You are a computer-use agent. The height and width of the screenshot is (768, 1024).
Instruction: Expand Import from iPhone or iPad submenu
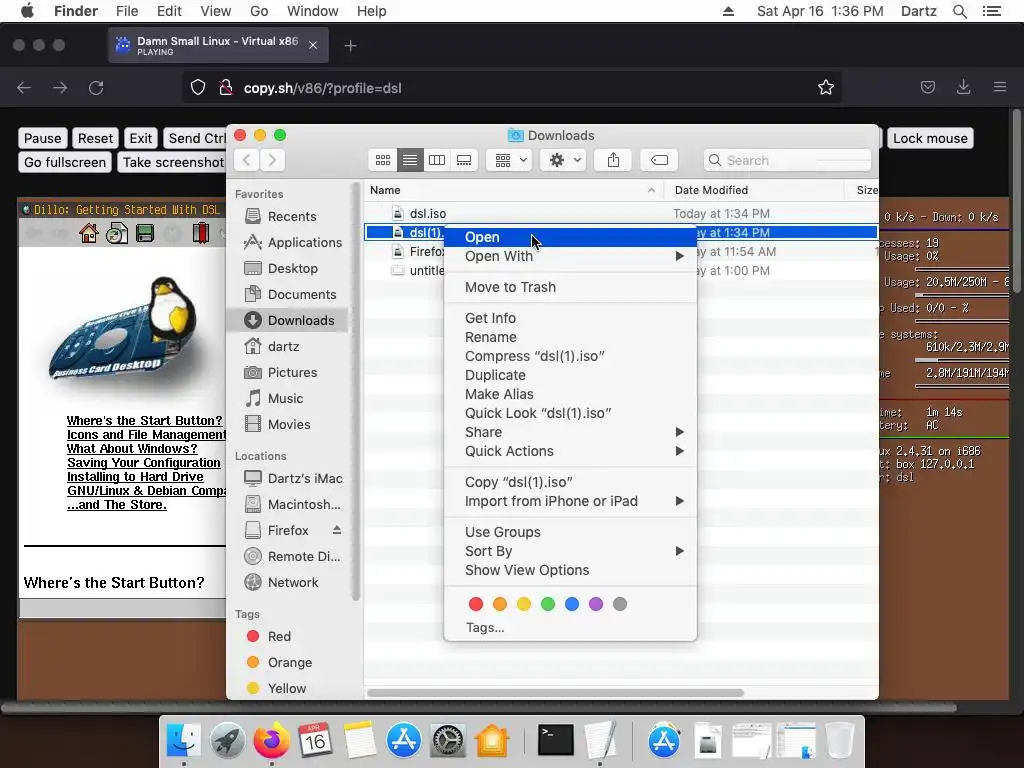point(570,501)
